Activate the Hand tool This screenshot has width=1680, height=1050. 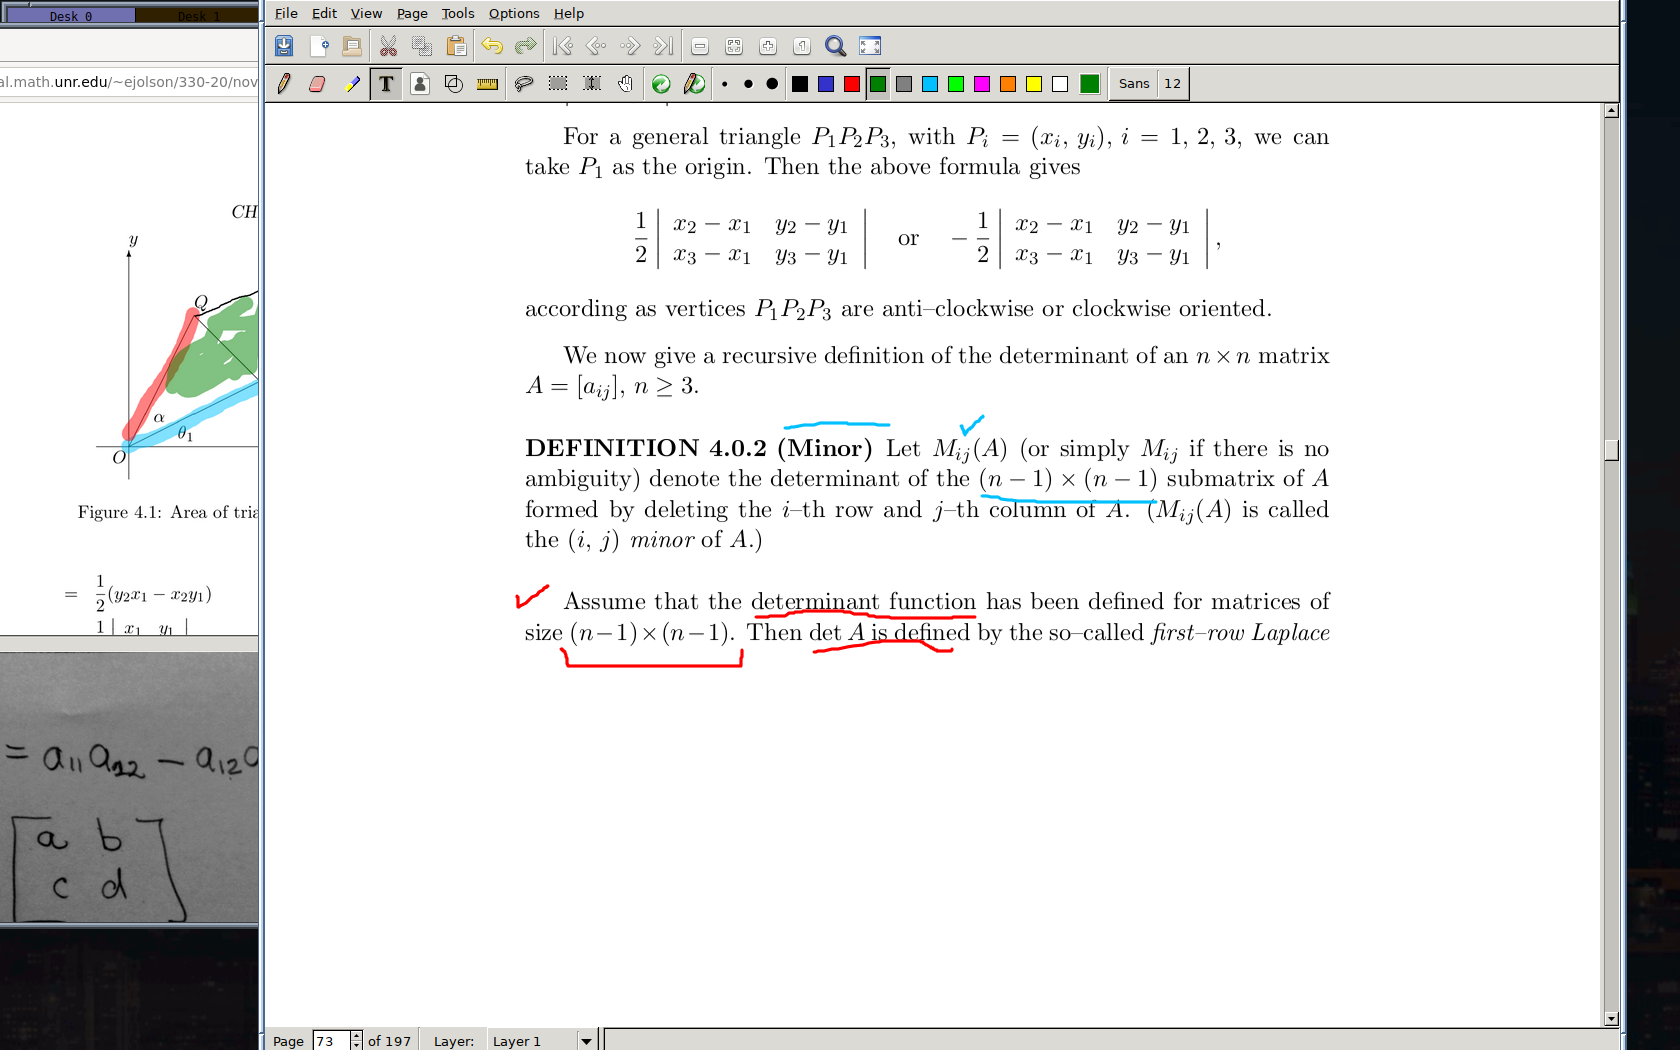coord(625,84)
